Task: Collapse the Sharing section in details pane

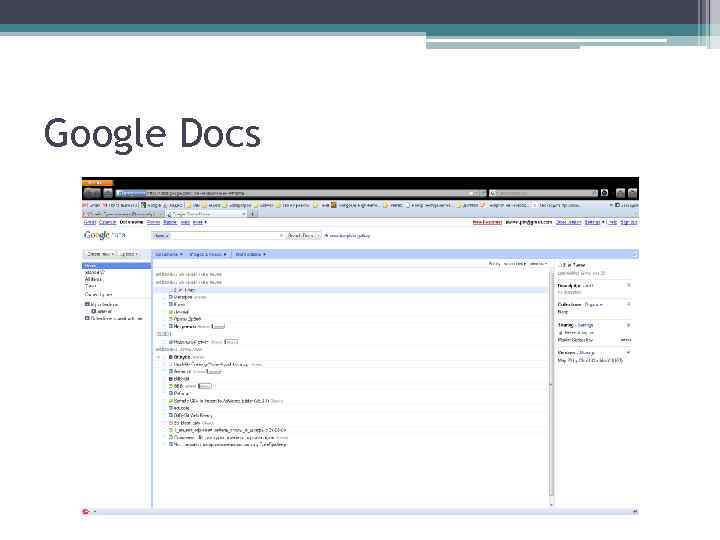Action: coord(629,325)
